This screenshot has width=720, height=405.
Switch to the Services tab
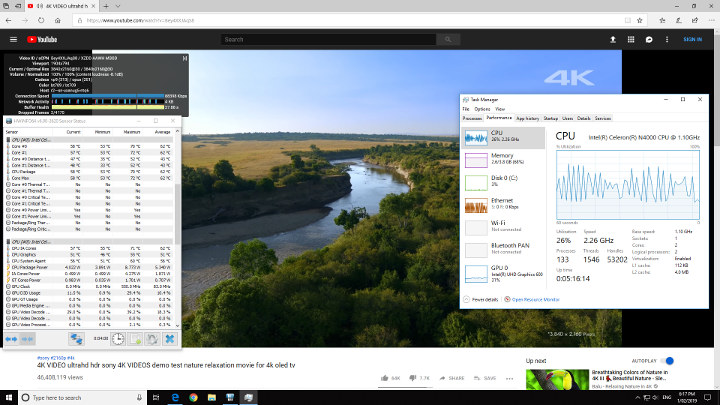click(603, 118)
